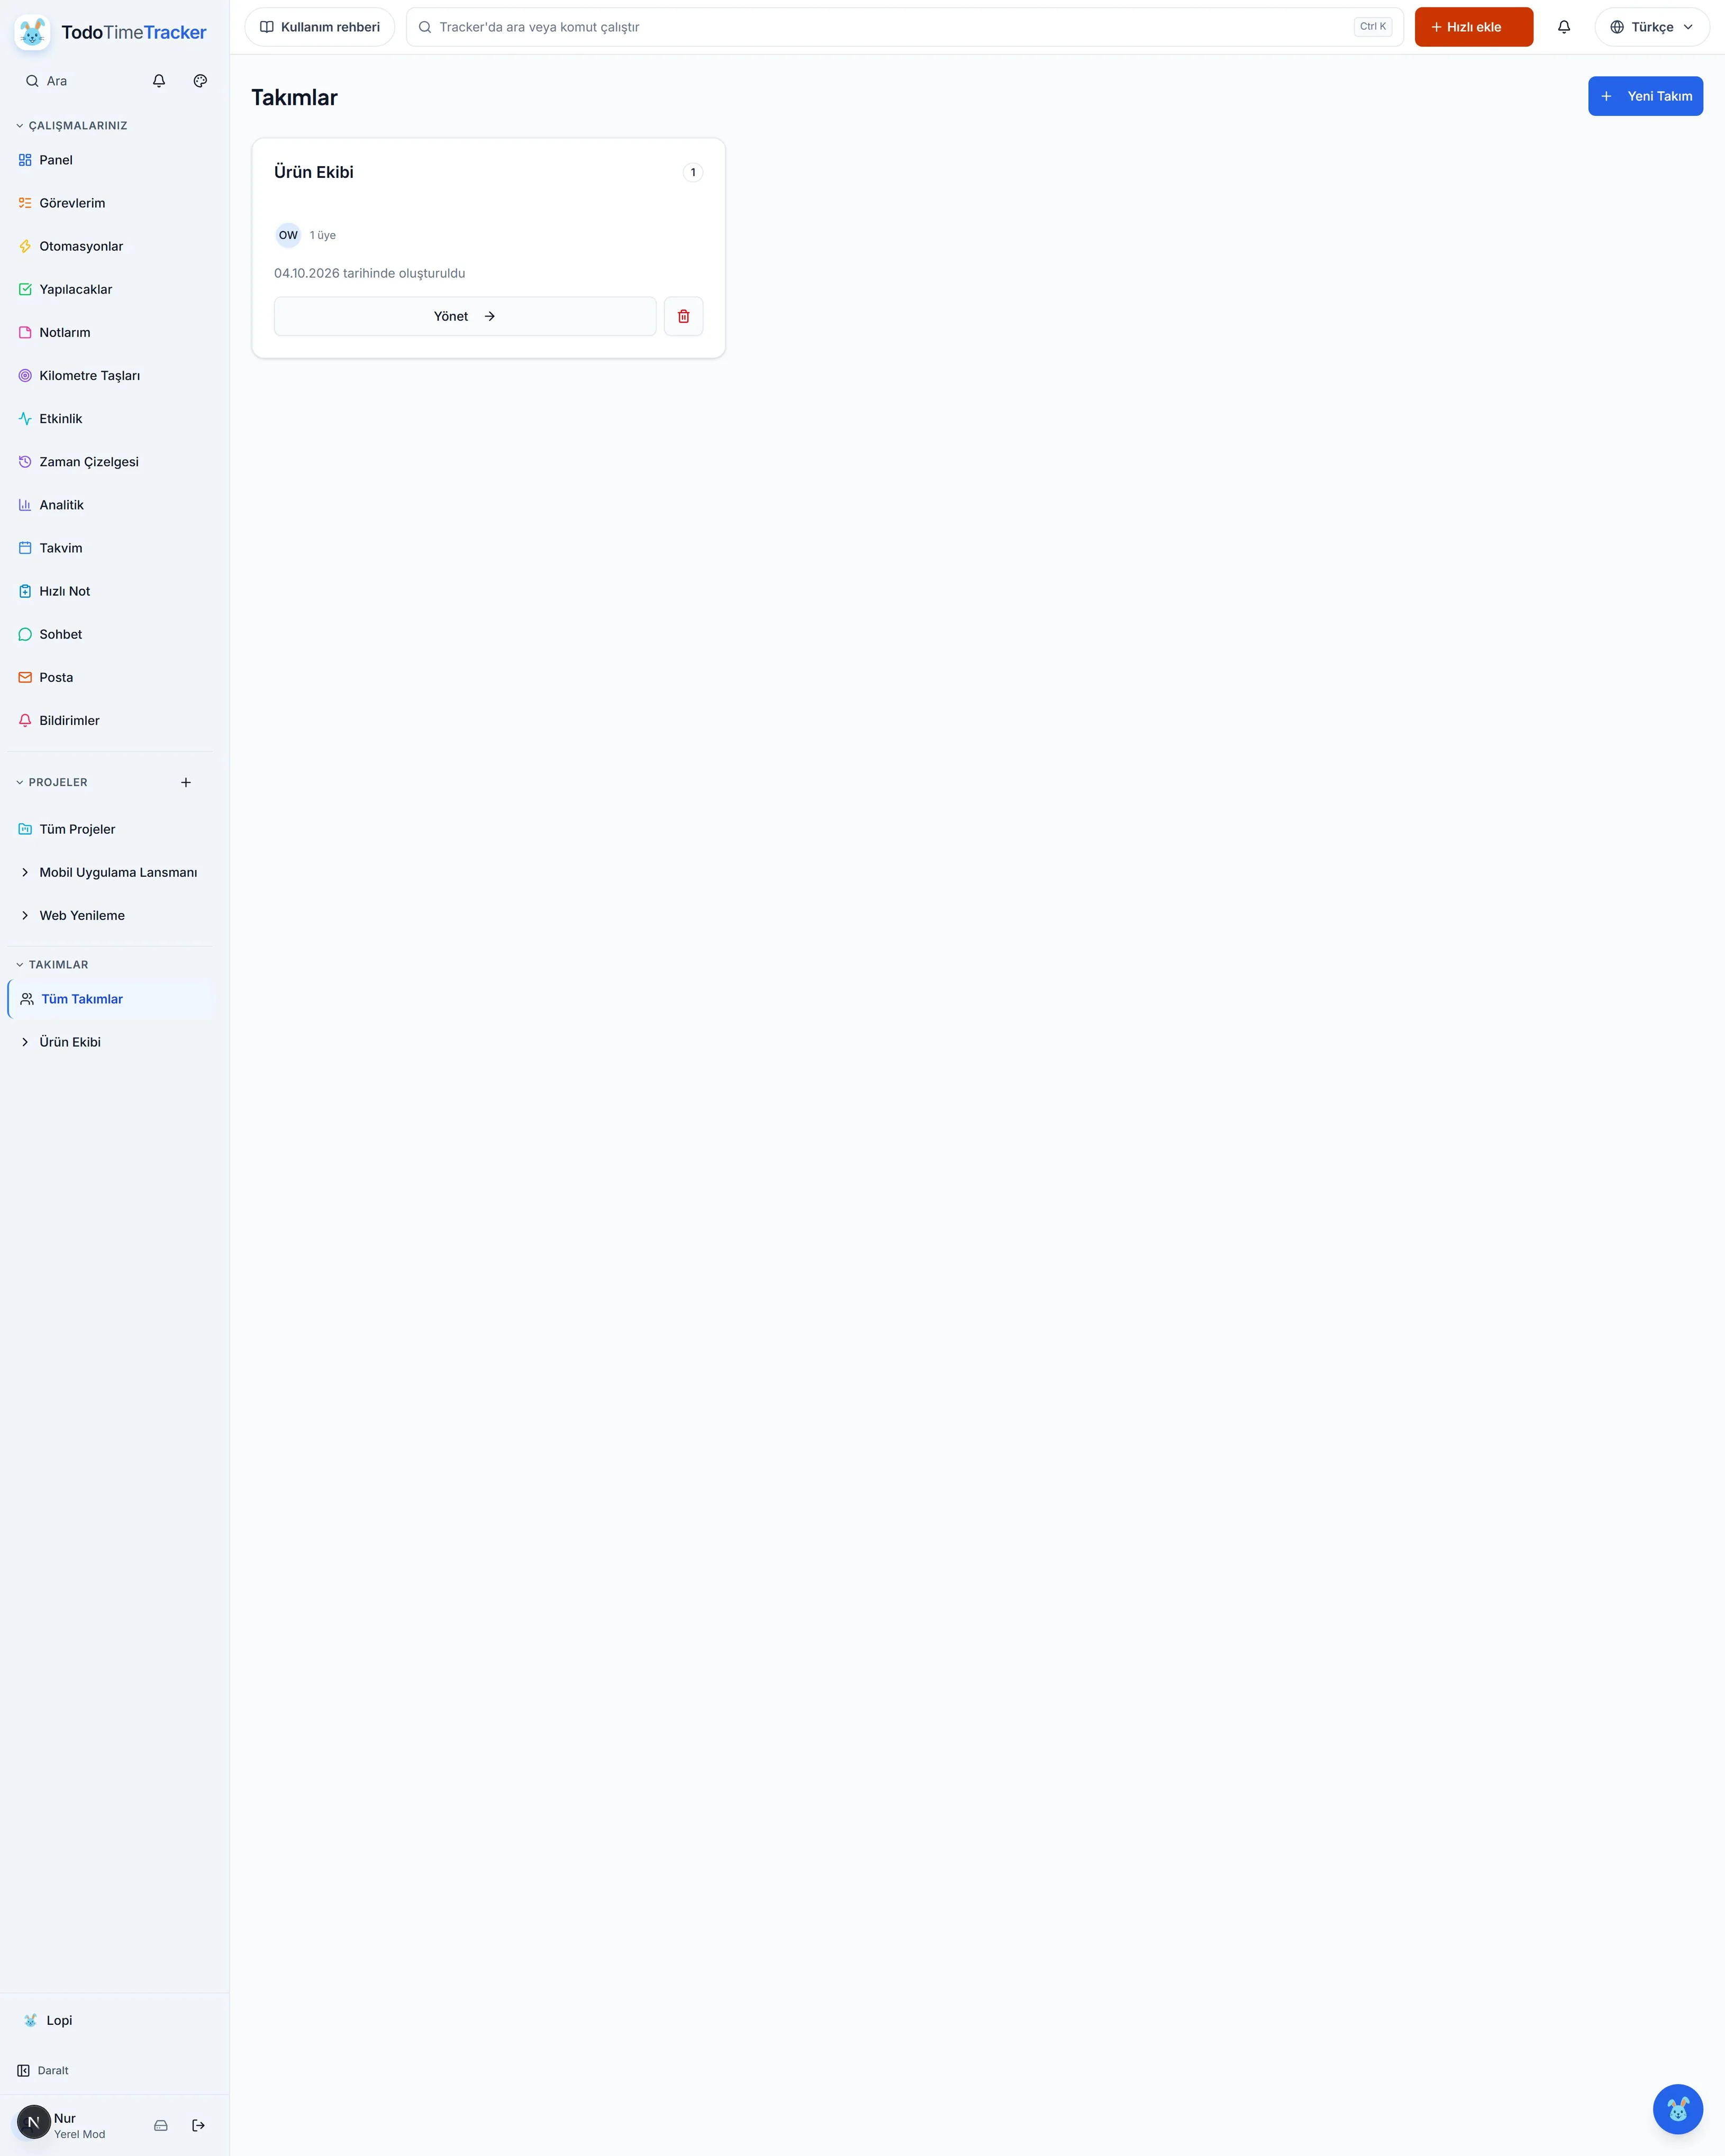Image resolution: width=1725 pixels, height=2156 pixels.
Task: Open Bildirimler in sidebar
Action: pyautogui.click(x=111, y=720)
